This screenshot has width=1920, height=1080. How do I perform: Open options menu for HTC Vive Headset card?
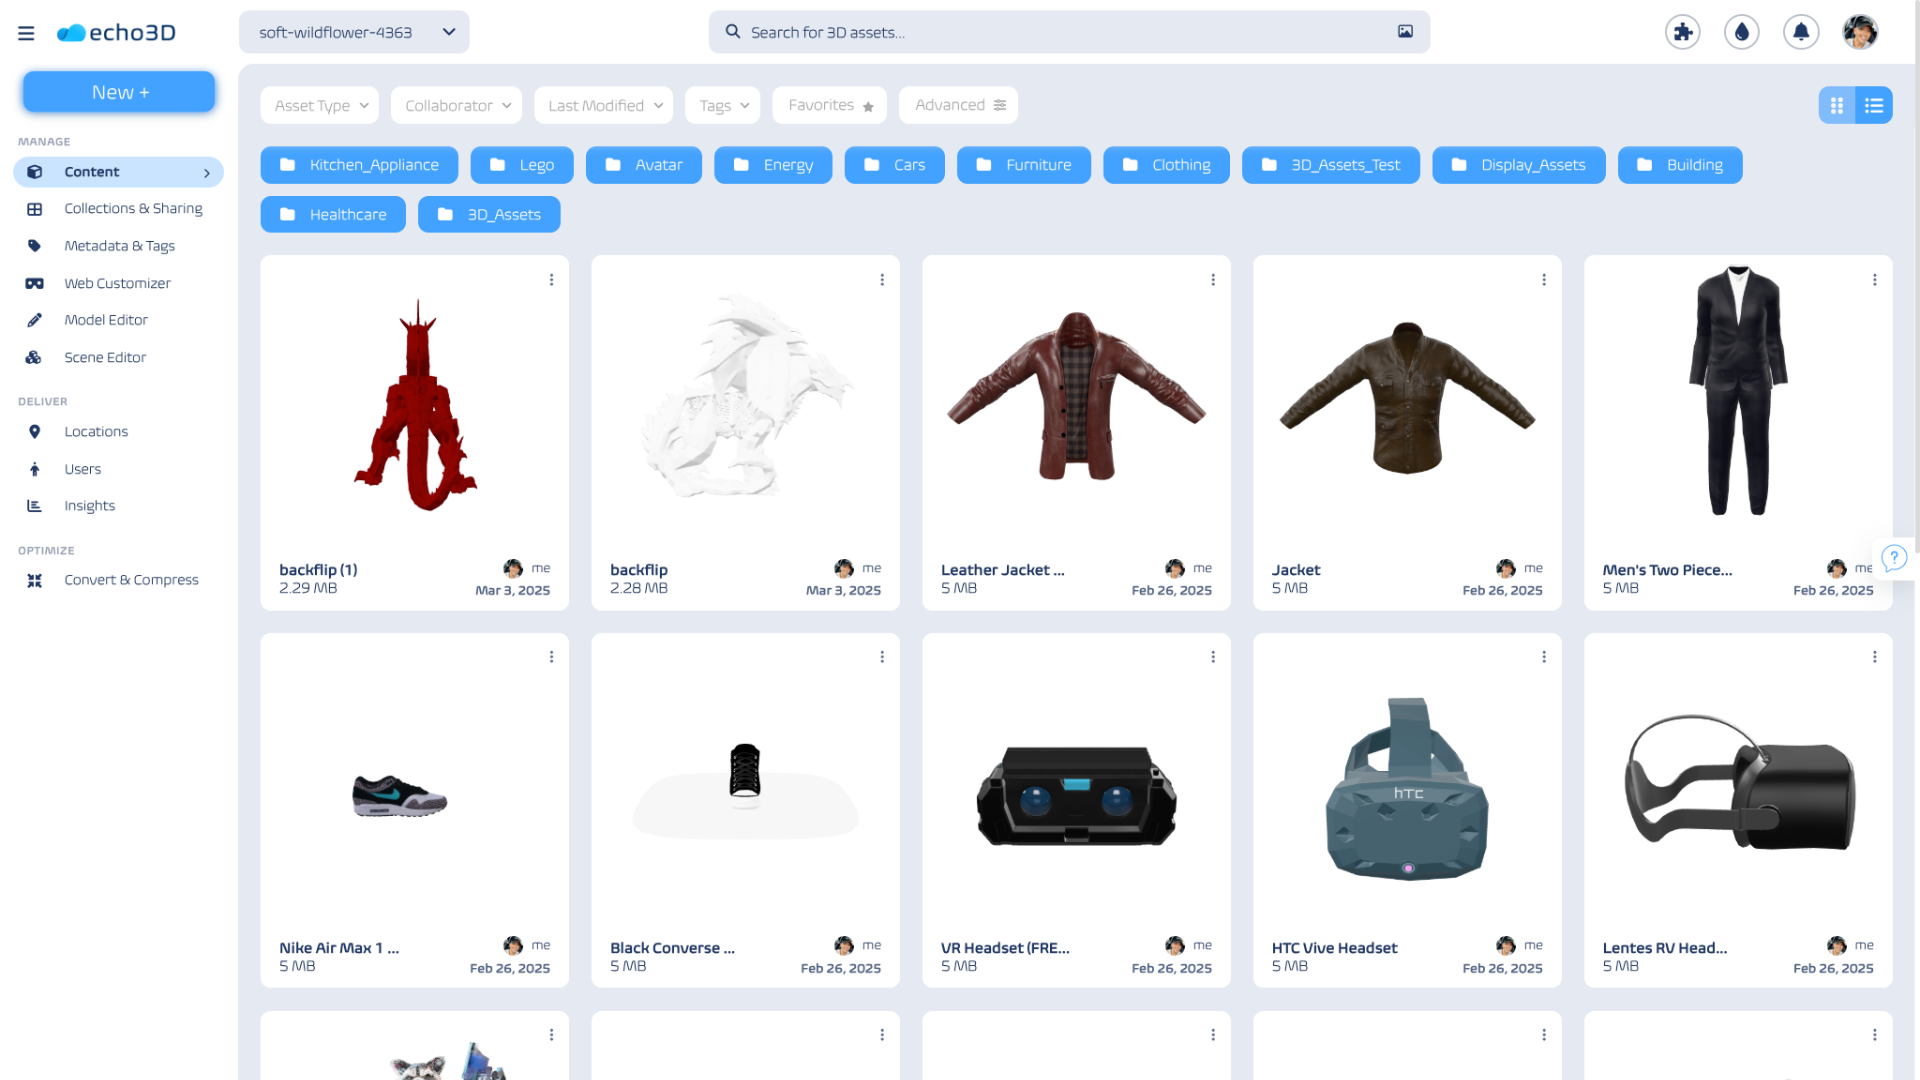click(1544, 657)
